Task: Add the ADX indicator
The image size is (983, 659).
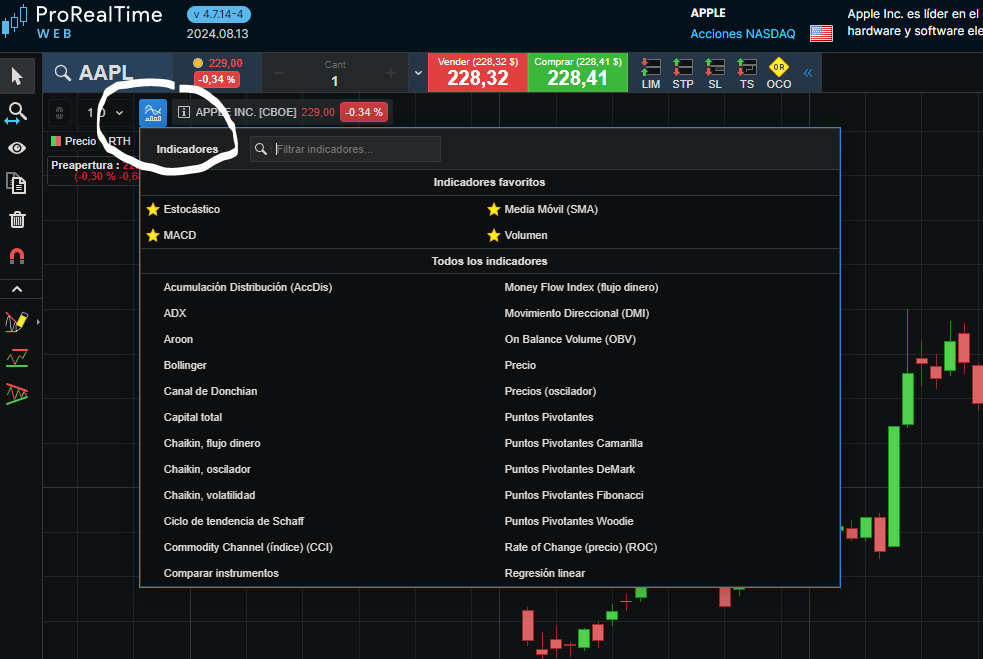Action: tap(175, 313)
